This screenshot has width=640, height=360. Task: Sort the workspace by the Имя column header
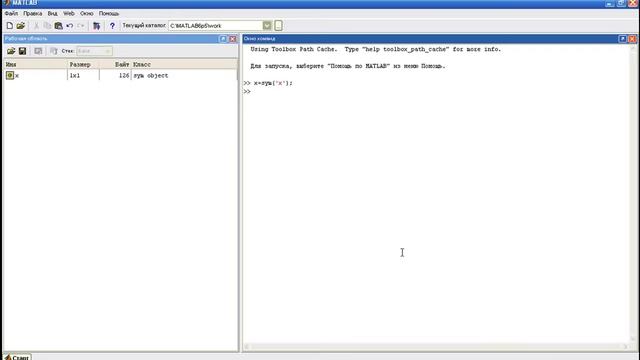[x=36, y=64]
